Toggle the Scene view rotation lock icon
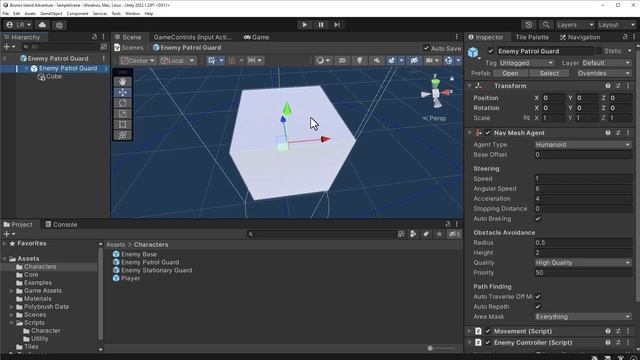Viewport: 640px width, 360px height. (x=452, y=78)
